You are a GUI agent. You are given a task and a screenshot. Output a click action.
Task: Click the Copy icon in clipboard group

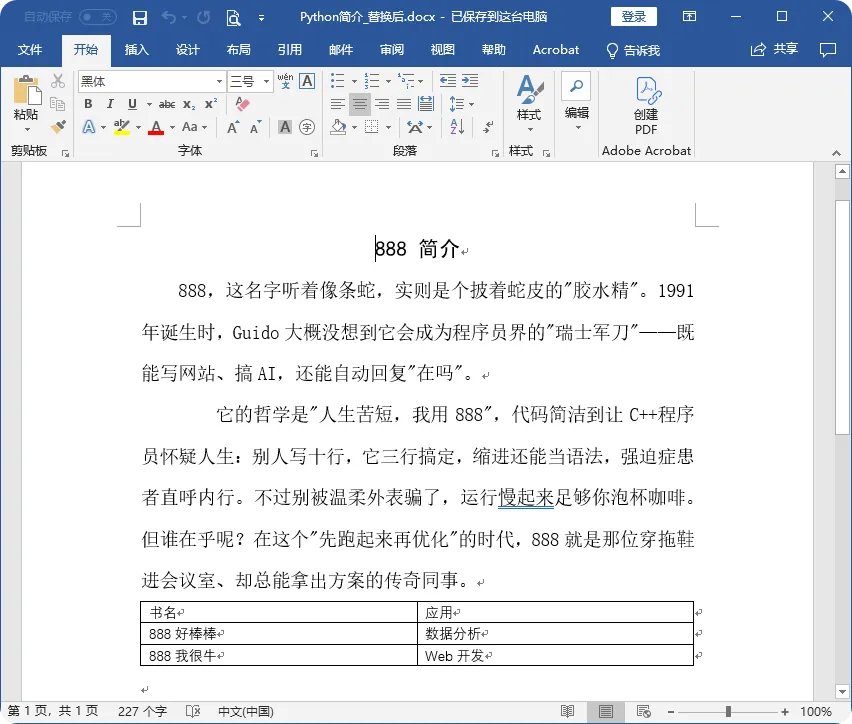[x=58, y=103]
